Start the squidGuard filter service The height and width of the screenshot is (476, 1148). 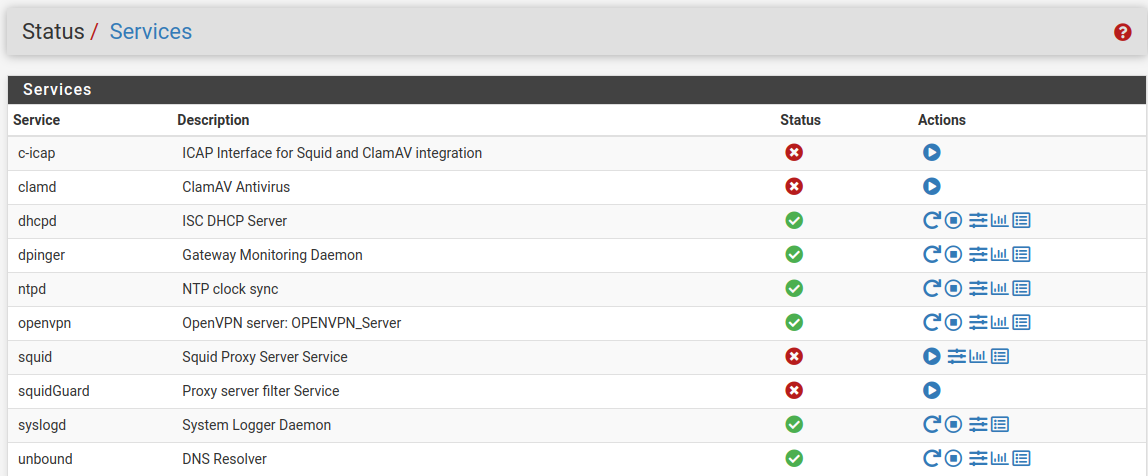coord(931,391)
